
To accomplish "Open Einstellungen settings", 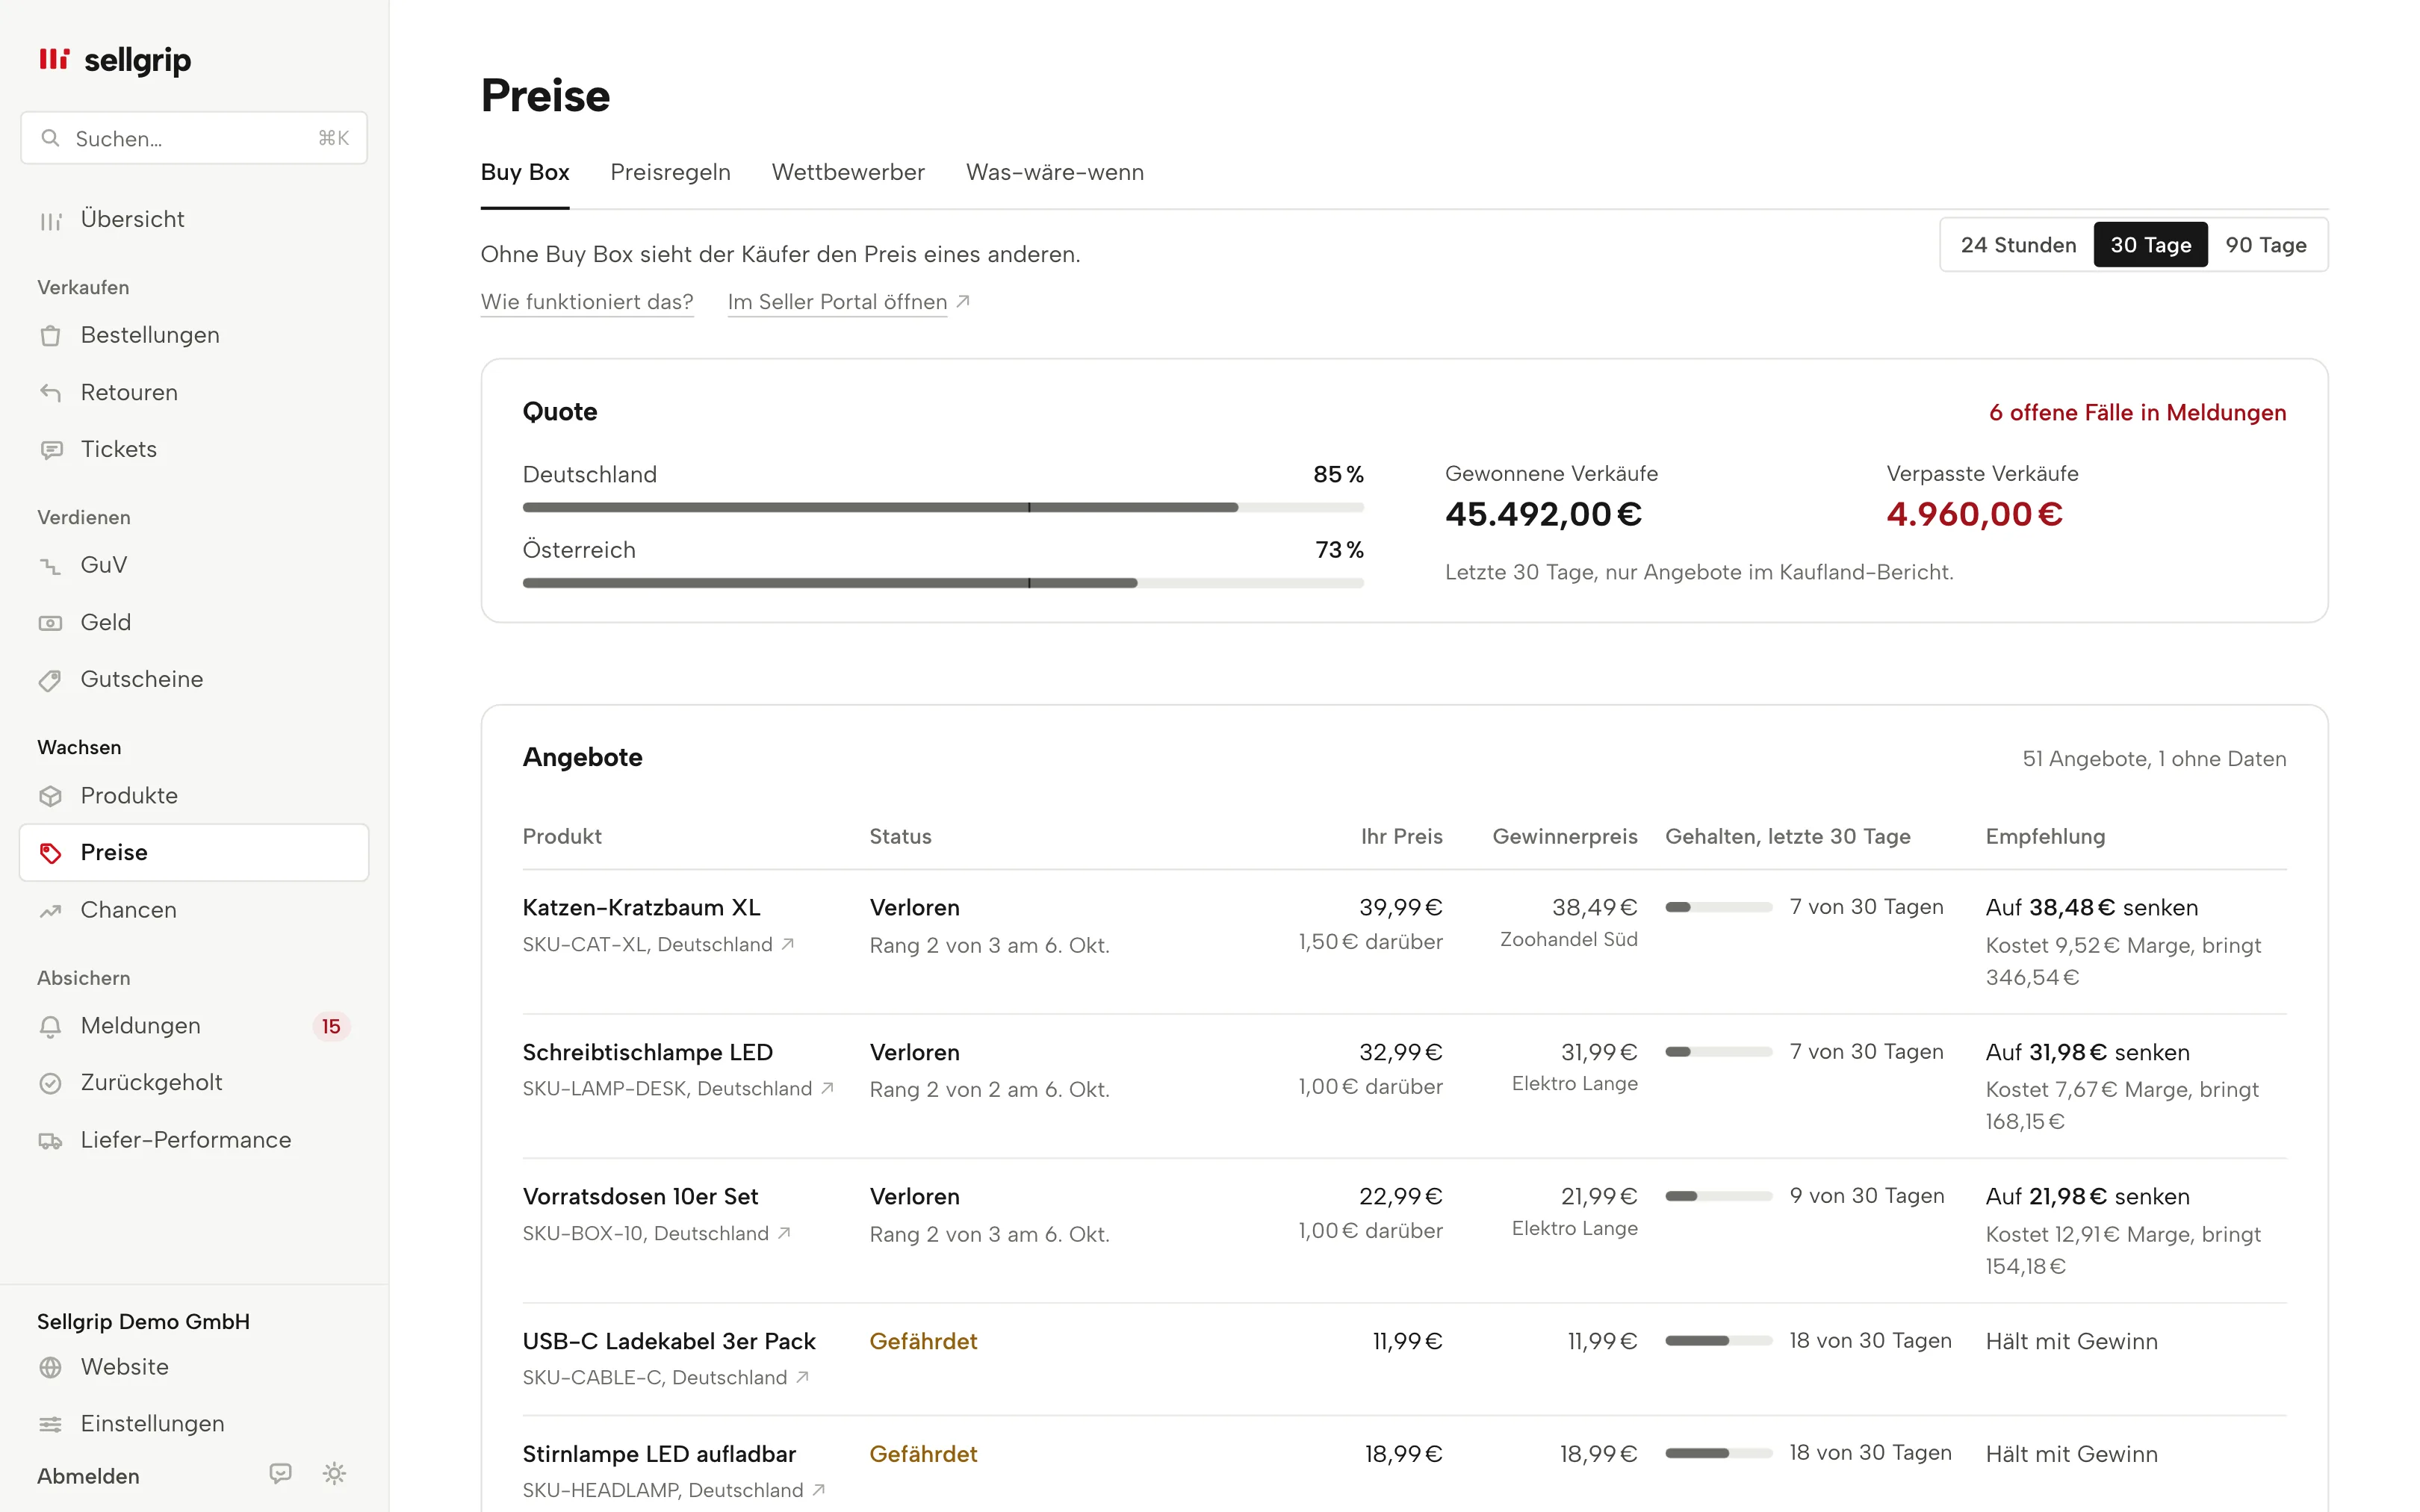I will pos(194,1424).
